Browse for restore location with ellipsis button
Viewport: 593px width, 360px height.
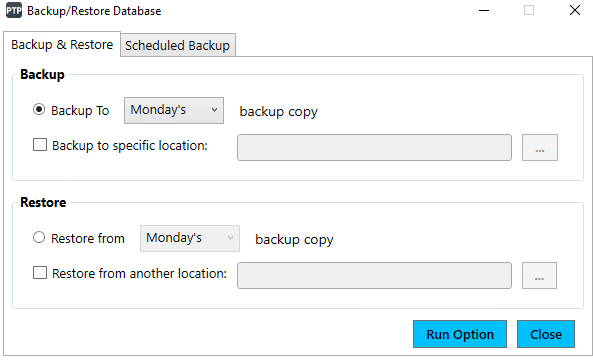tap(539, 276)
